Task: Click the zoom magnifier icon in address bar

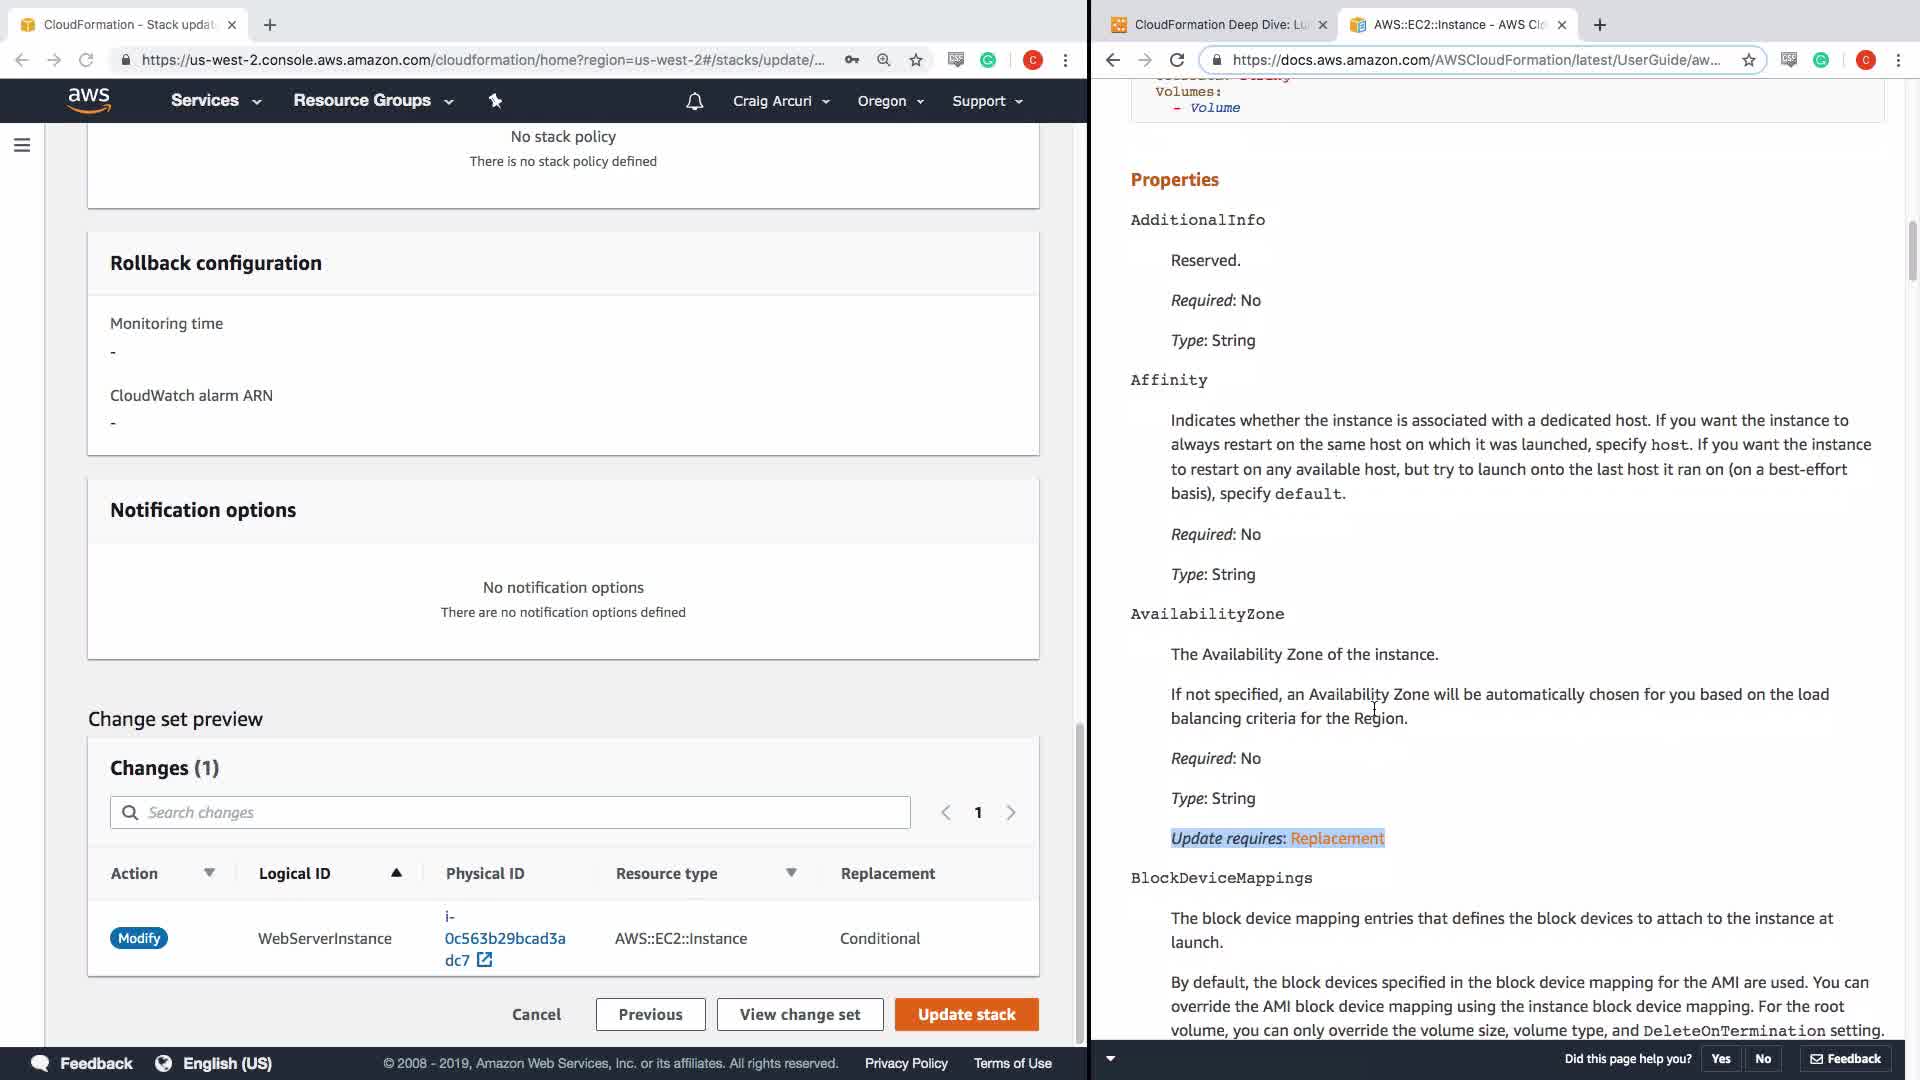Action: [x=884, y=60]
